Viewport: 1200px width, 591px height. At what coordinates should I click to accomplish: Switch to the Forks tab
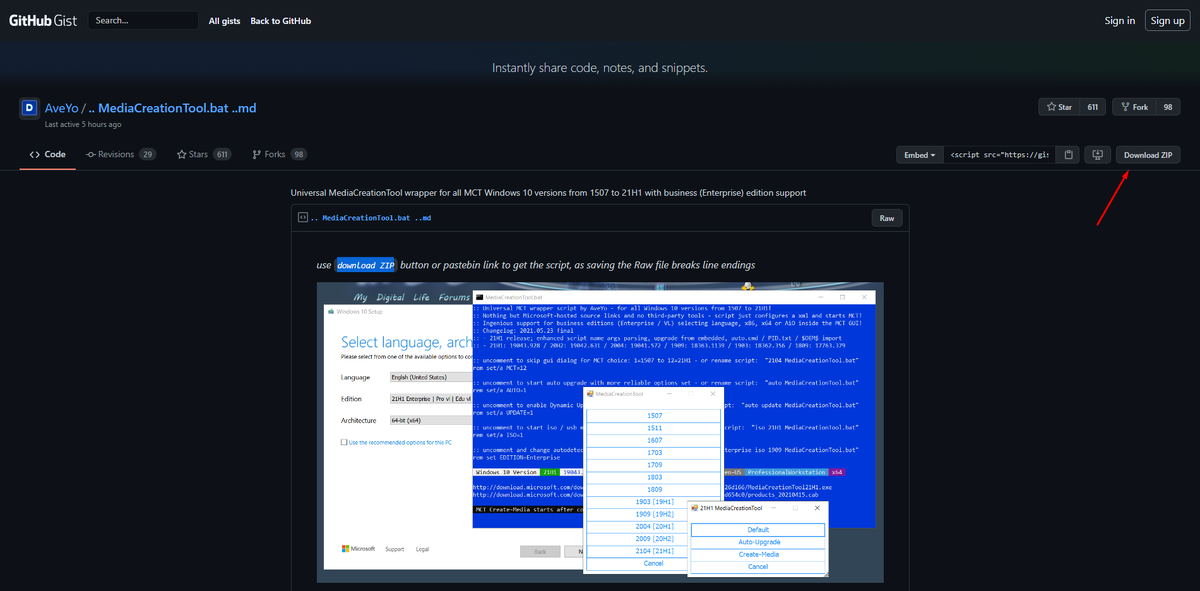279,155
